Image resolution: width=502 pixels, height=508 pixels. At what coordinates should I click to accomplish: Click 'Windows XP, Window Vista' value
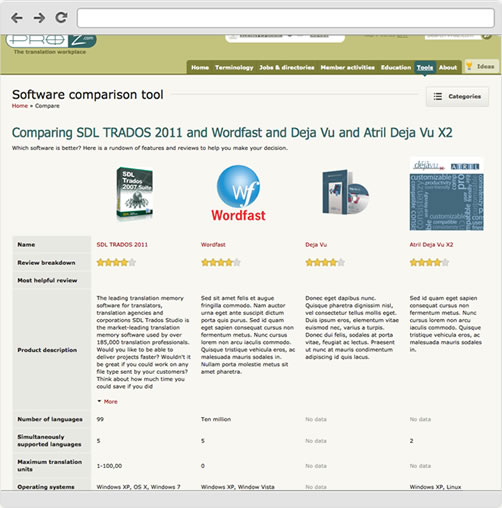(238, 487)
